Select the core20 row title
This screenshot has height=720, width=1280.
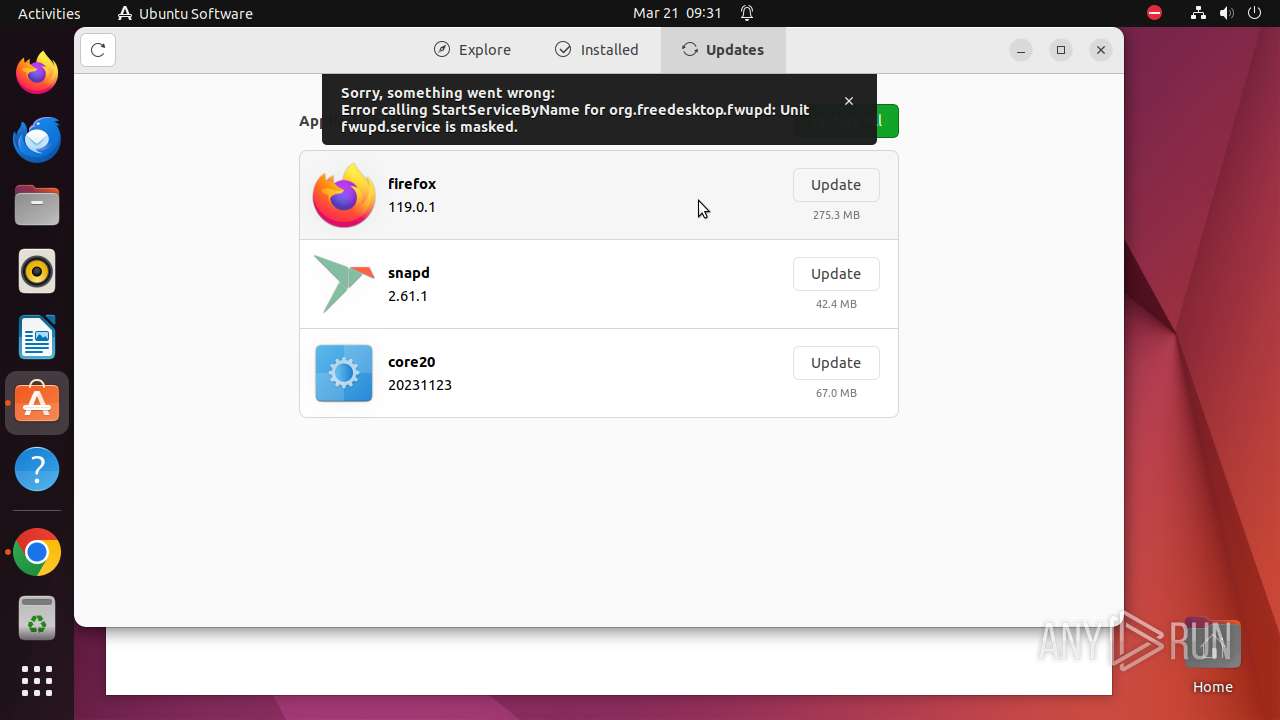(x=412, y=362)
